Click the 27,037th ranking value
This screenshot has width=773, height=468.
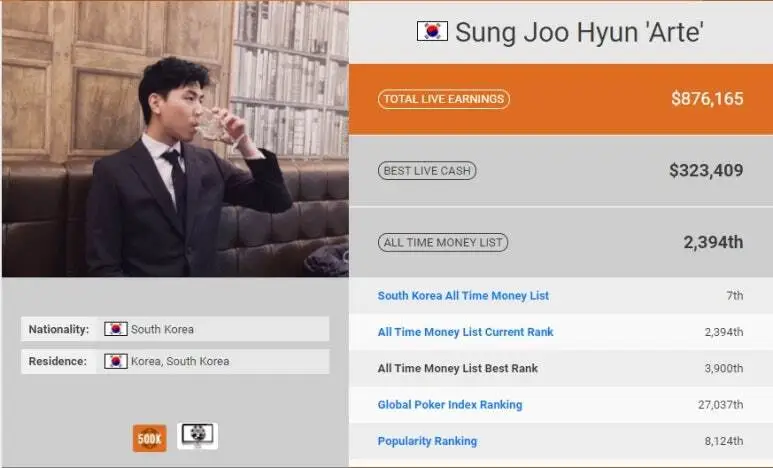(x=720, y=405)
